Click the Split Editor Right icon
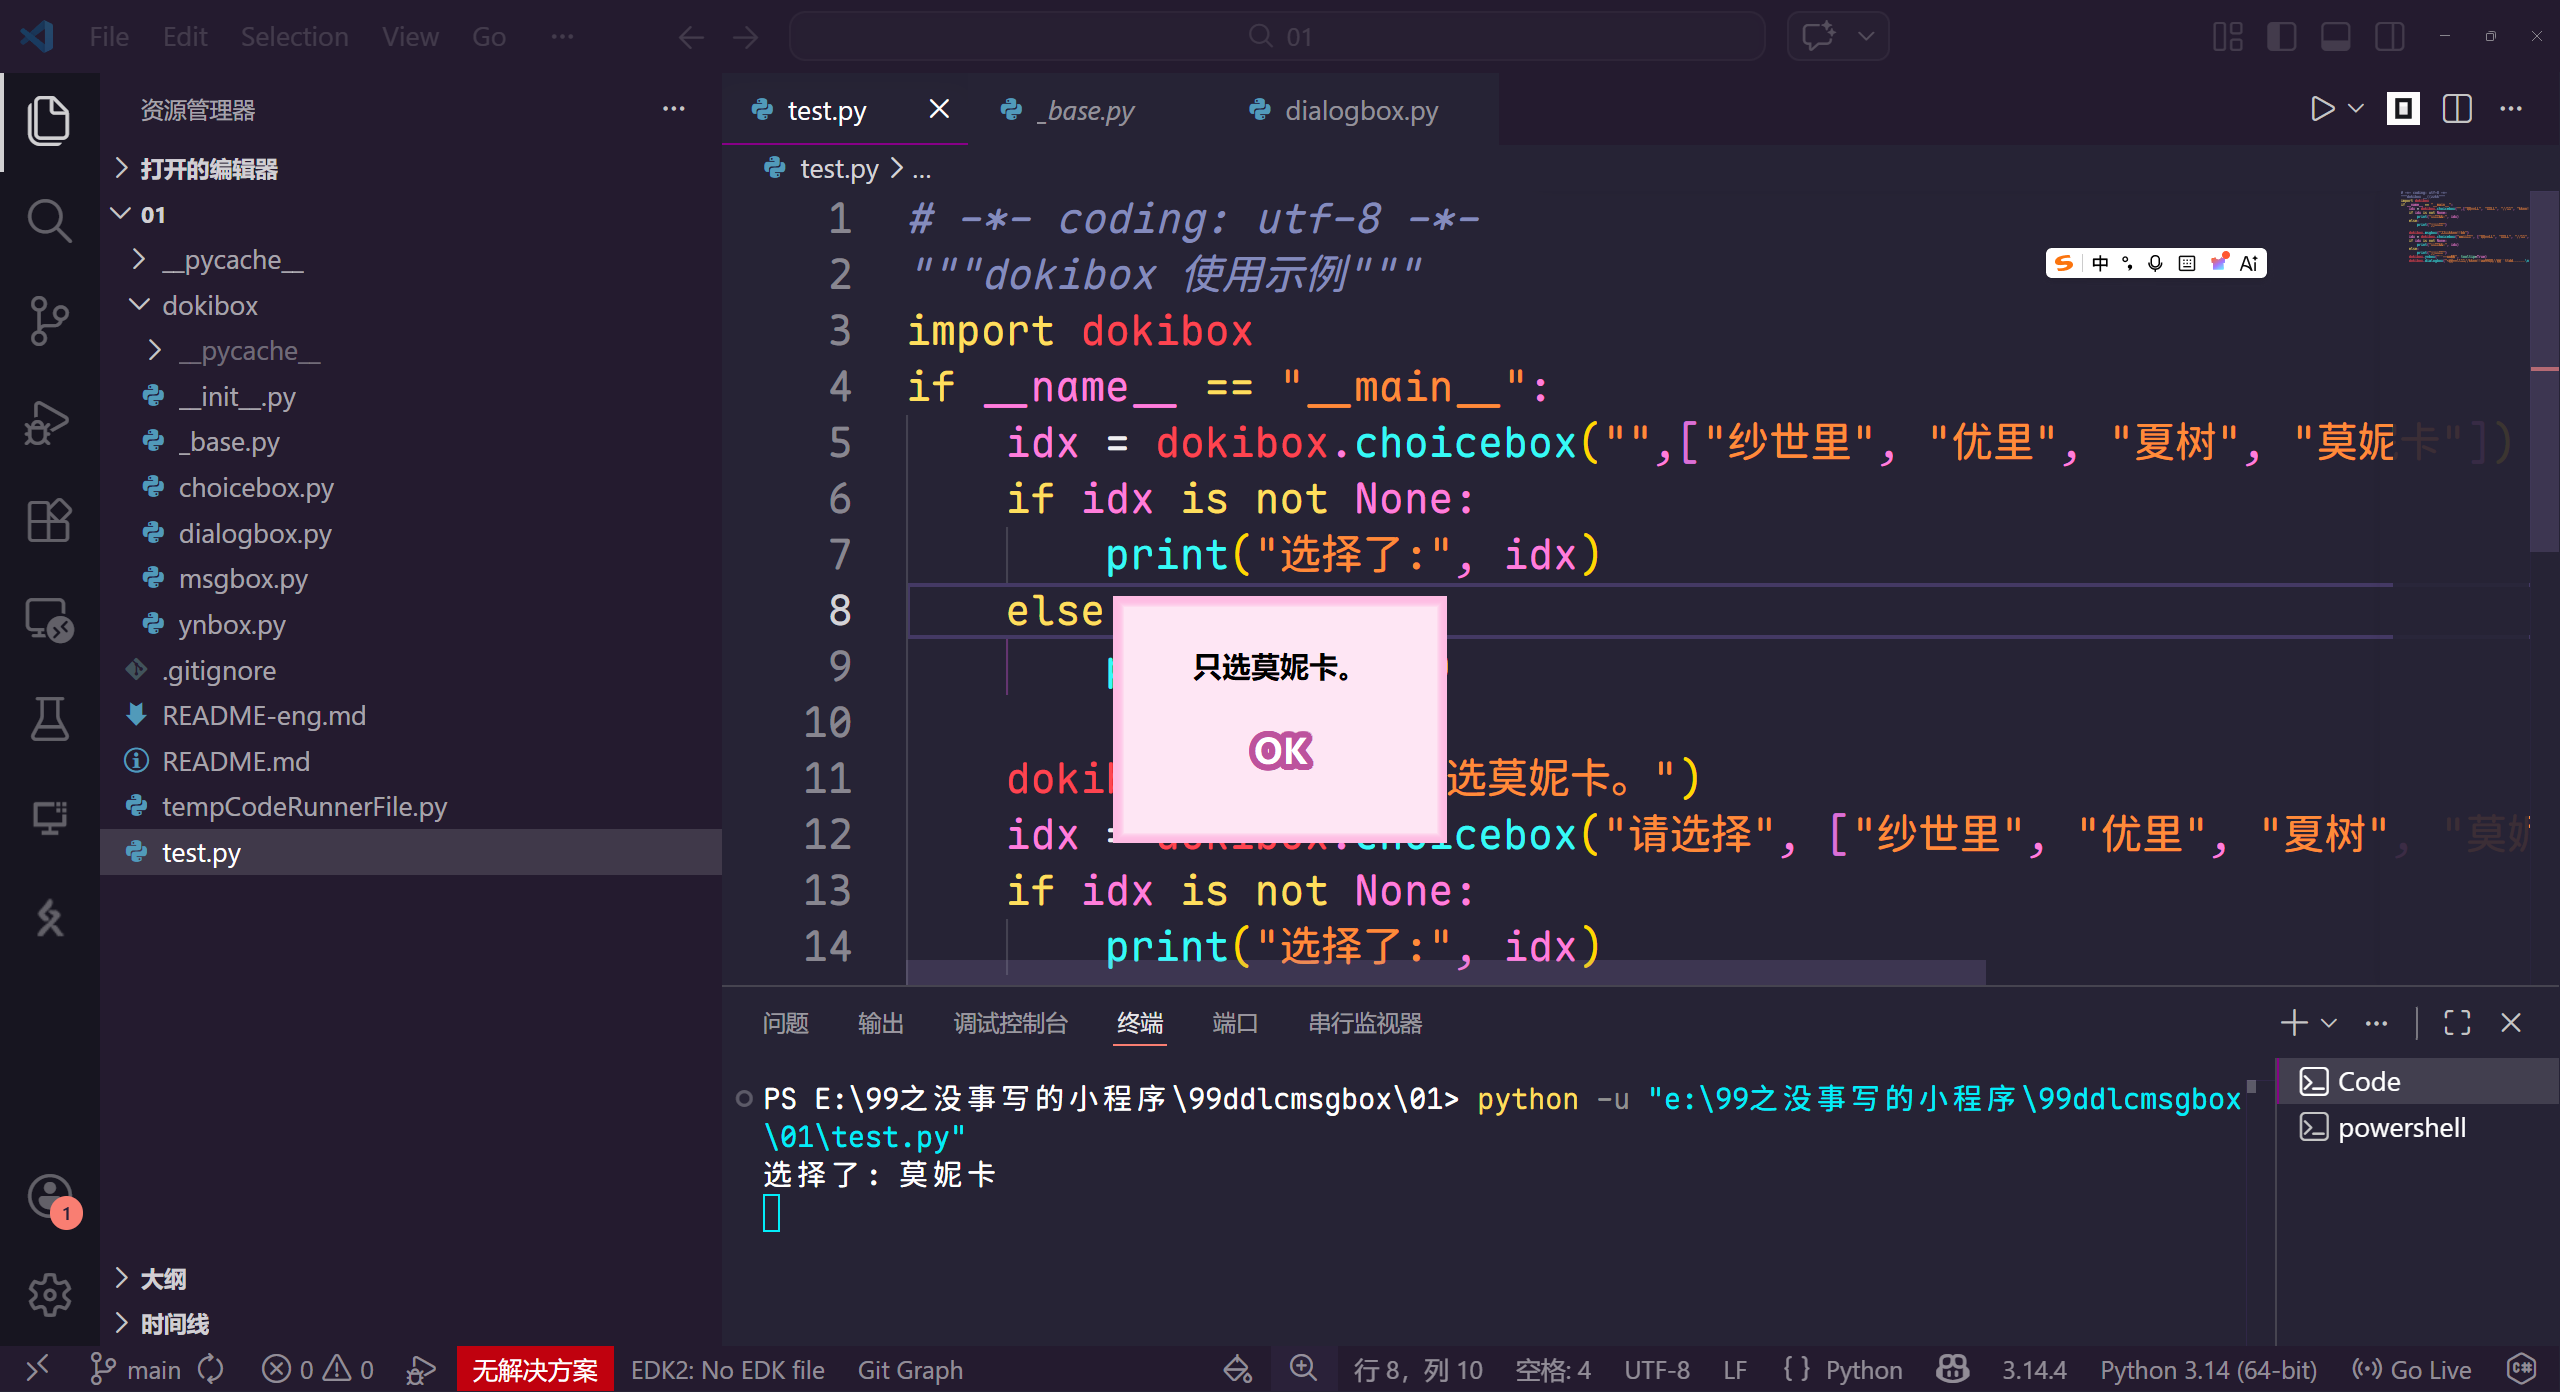2560x1392 pixels. [2457, 109]
